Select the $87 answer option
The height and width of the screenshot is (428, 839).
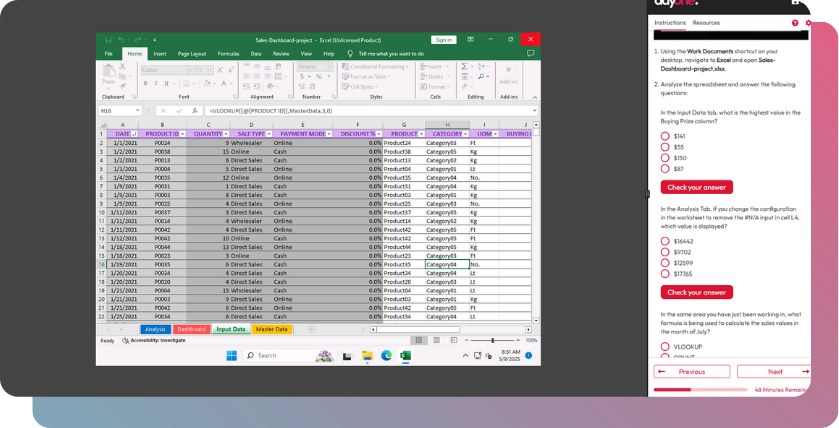coord(665,169)
